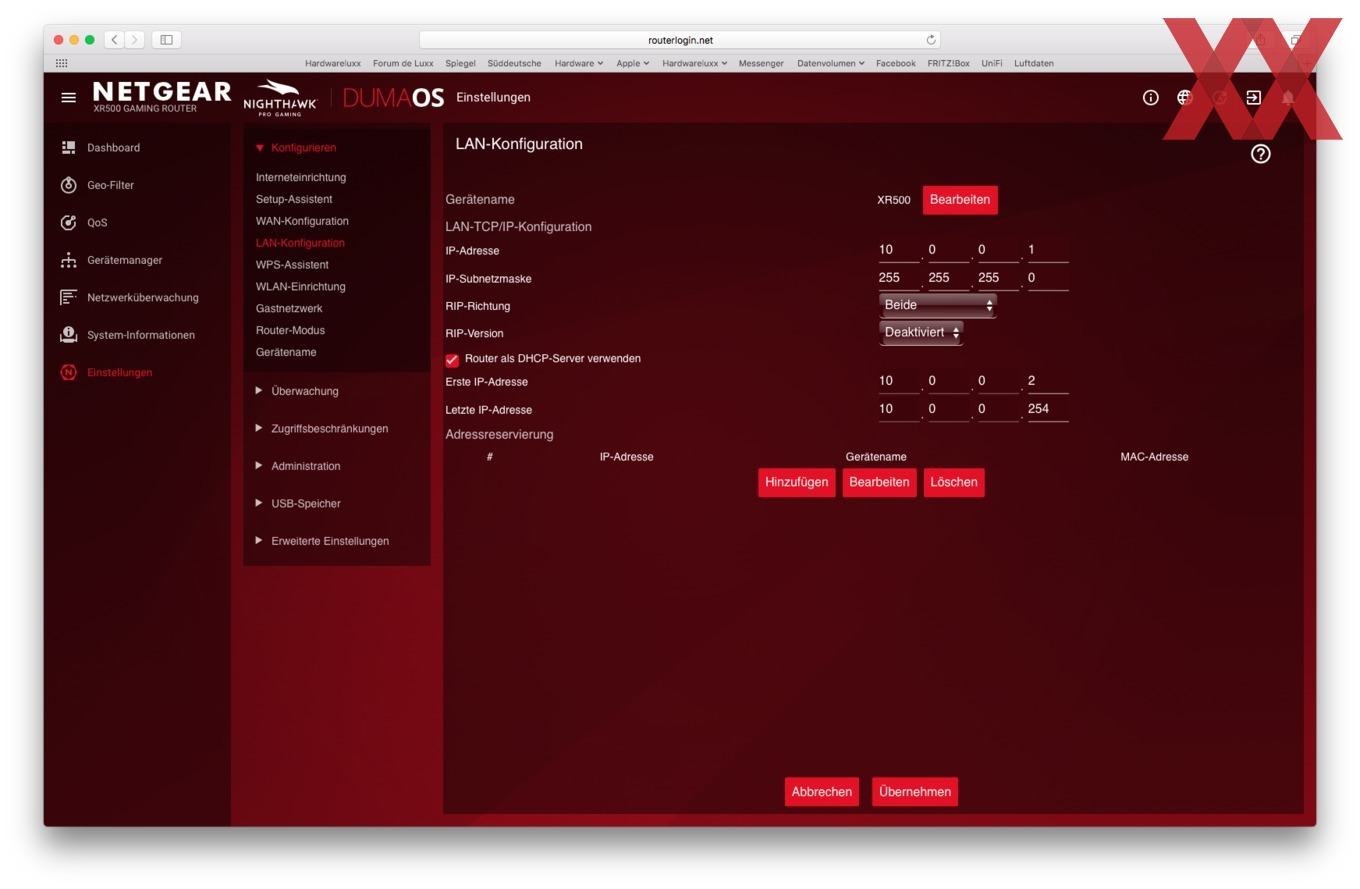Click Hinzufügen address reservation button
Viewport: 1360px width, 889px height.
pyautogui.click(x=796, y=482)
